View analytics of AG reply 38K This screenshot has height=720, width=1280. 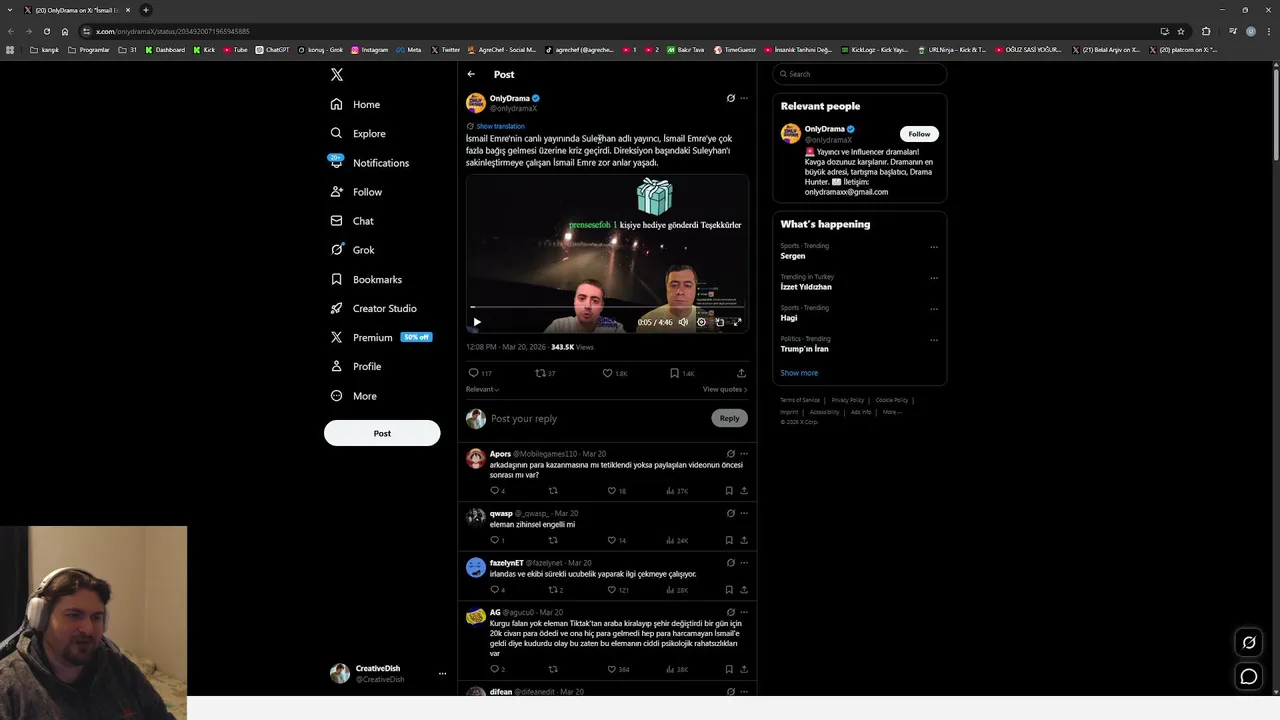coord(677,669)
